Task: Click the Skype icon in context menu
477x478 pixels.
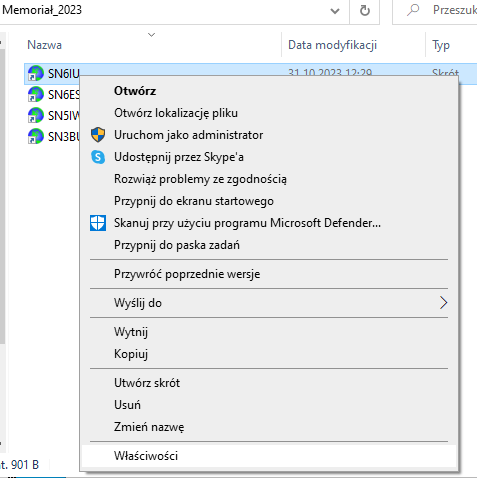Action: pyautogui.click(x=98, y=157)
